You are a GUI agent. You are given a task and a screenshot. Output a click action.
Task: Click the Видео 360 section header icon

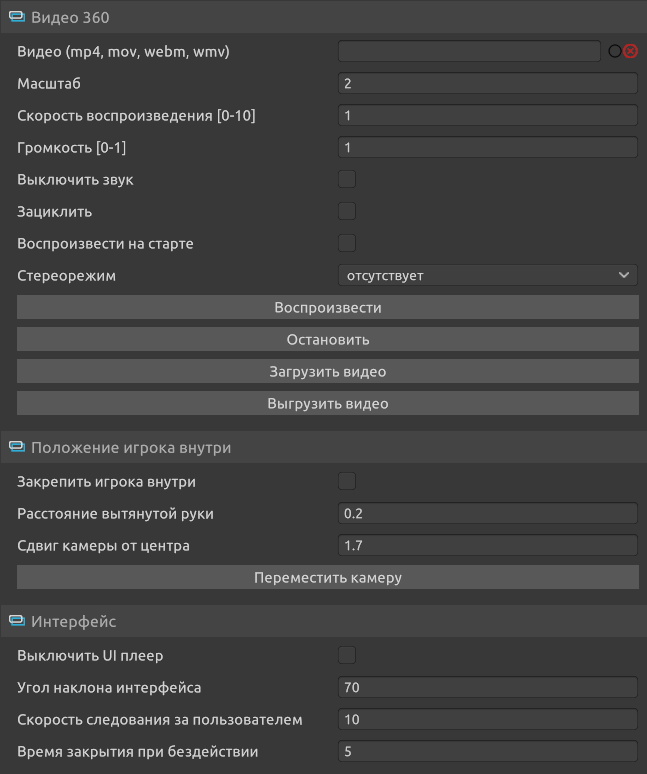[x=16, y=18]
